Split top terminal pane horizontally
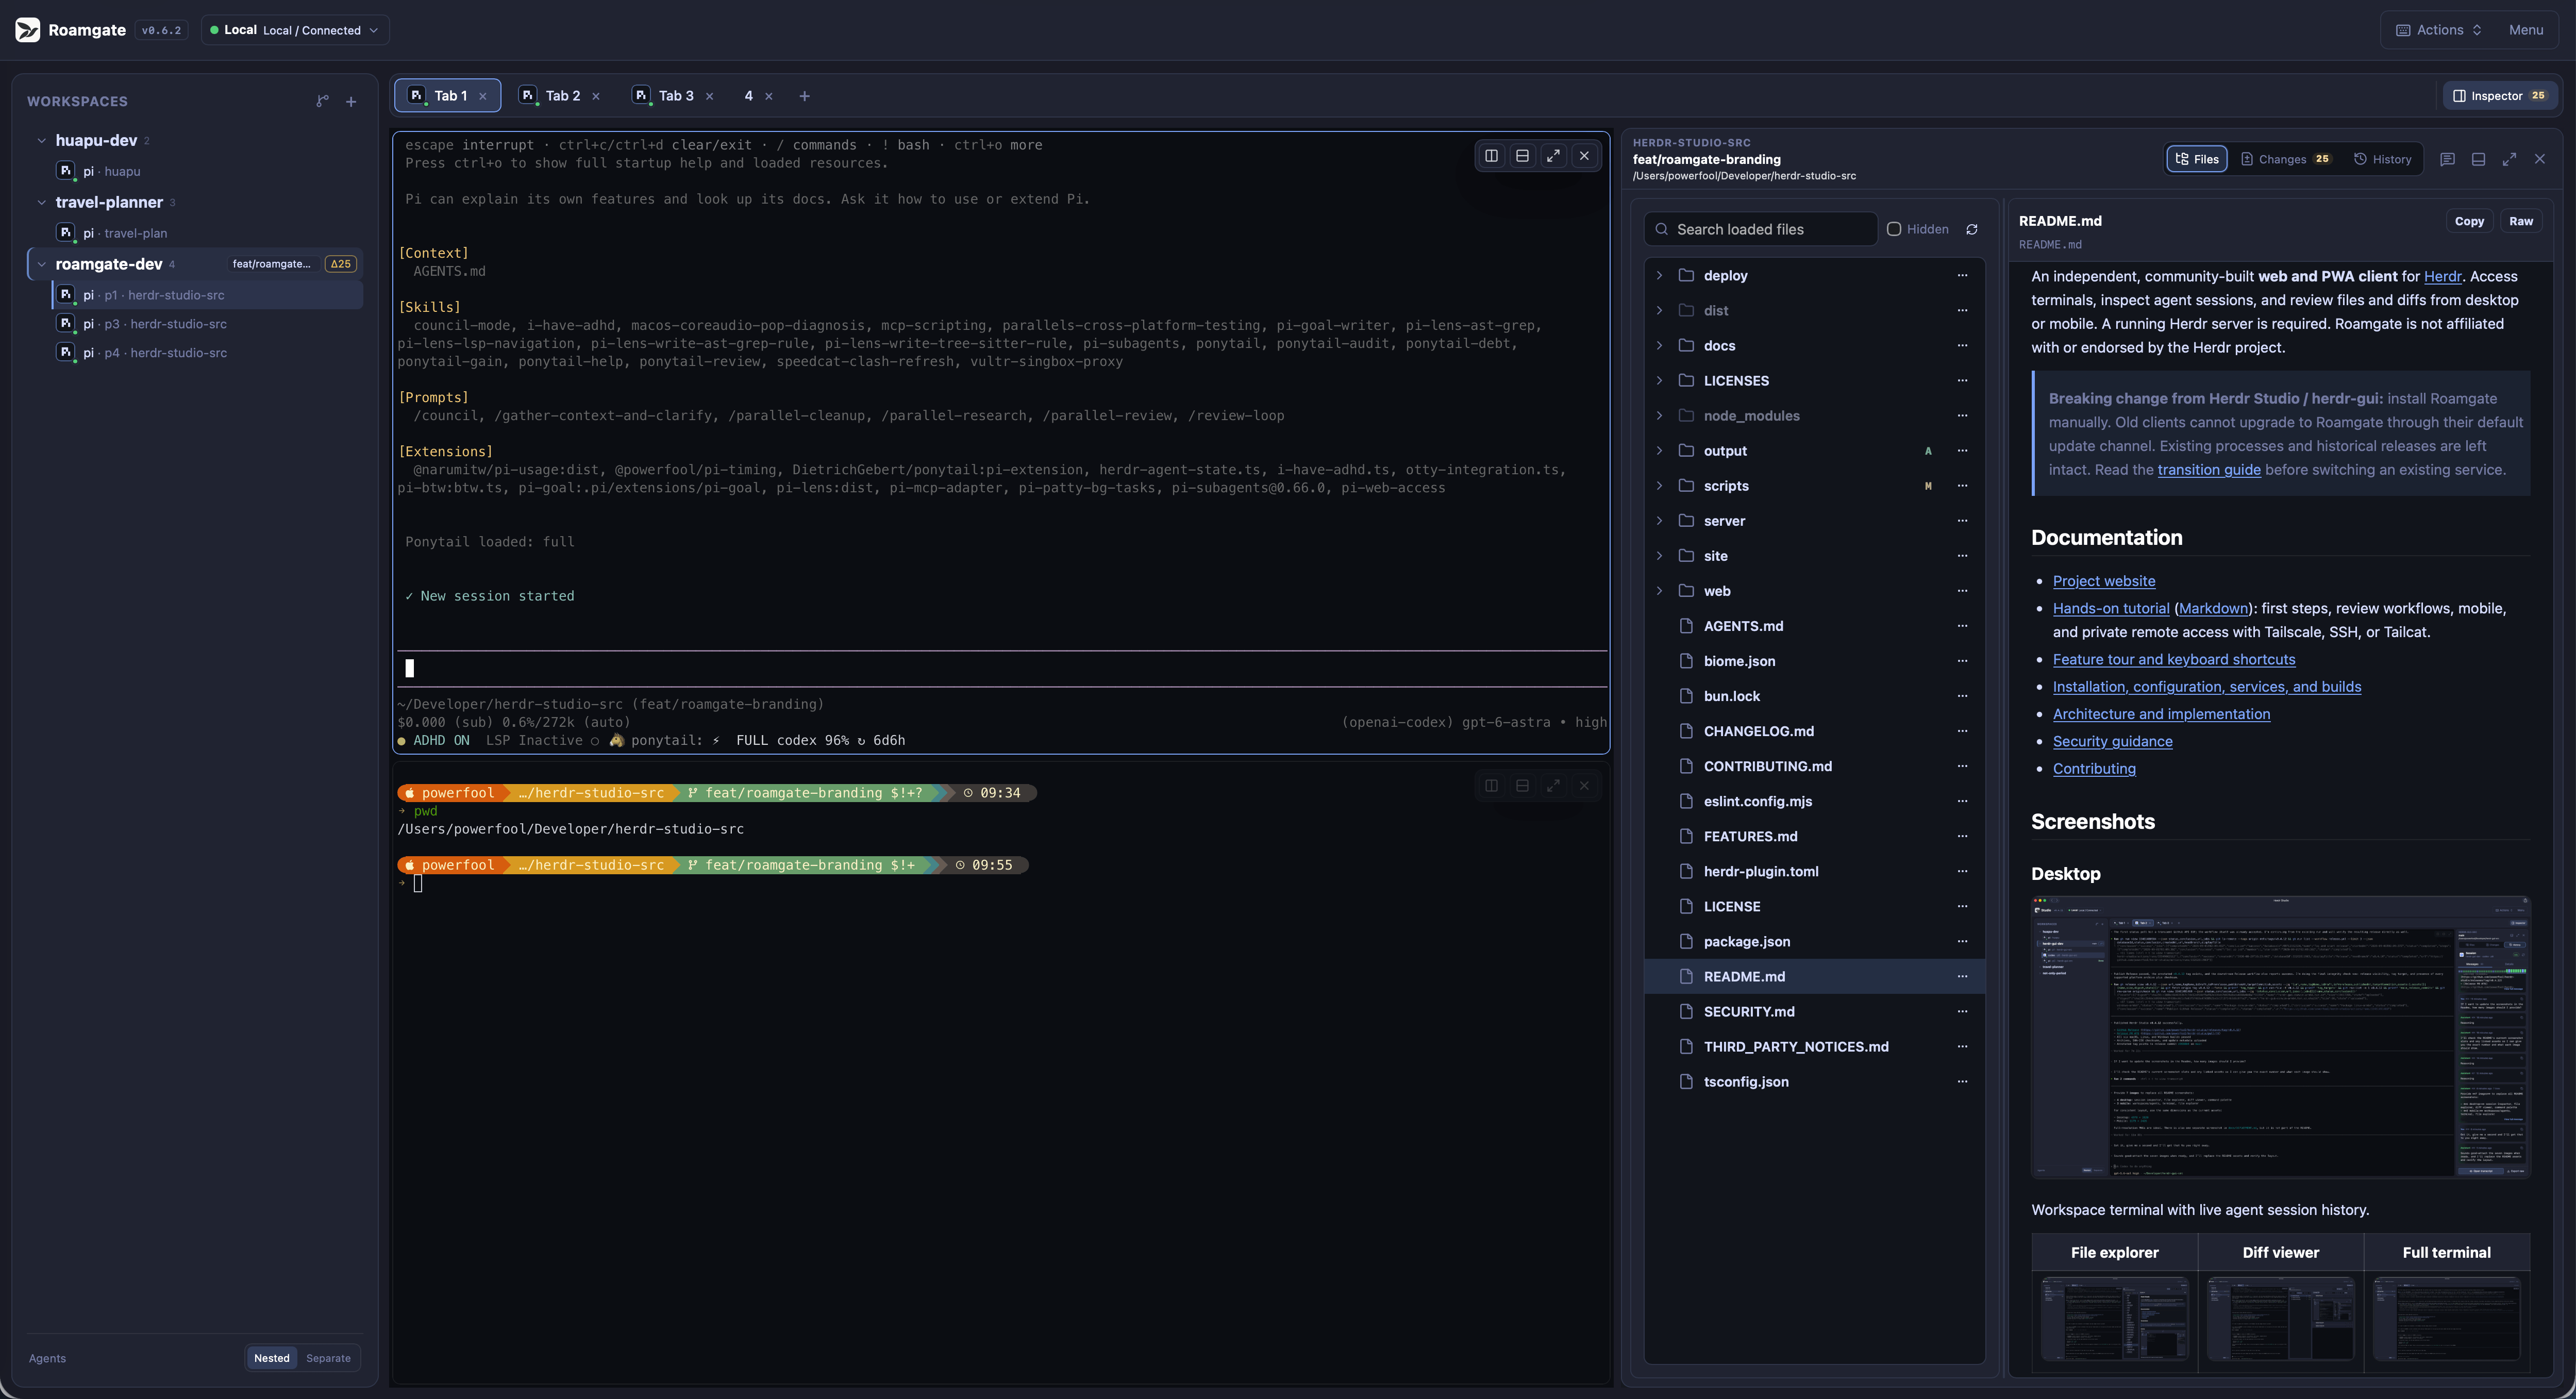 coord(1522,156)
